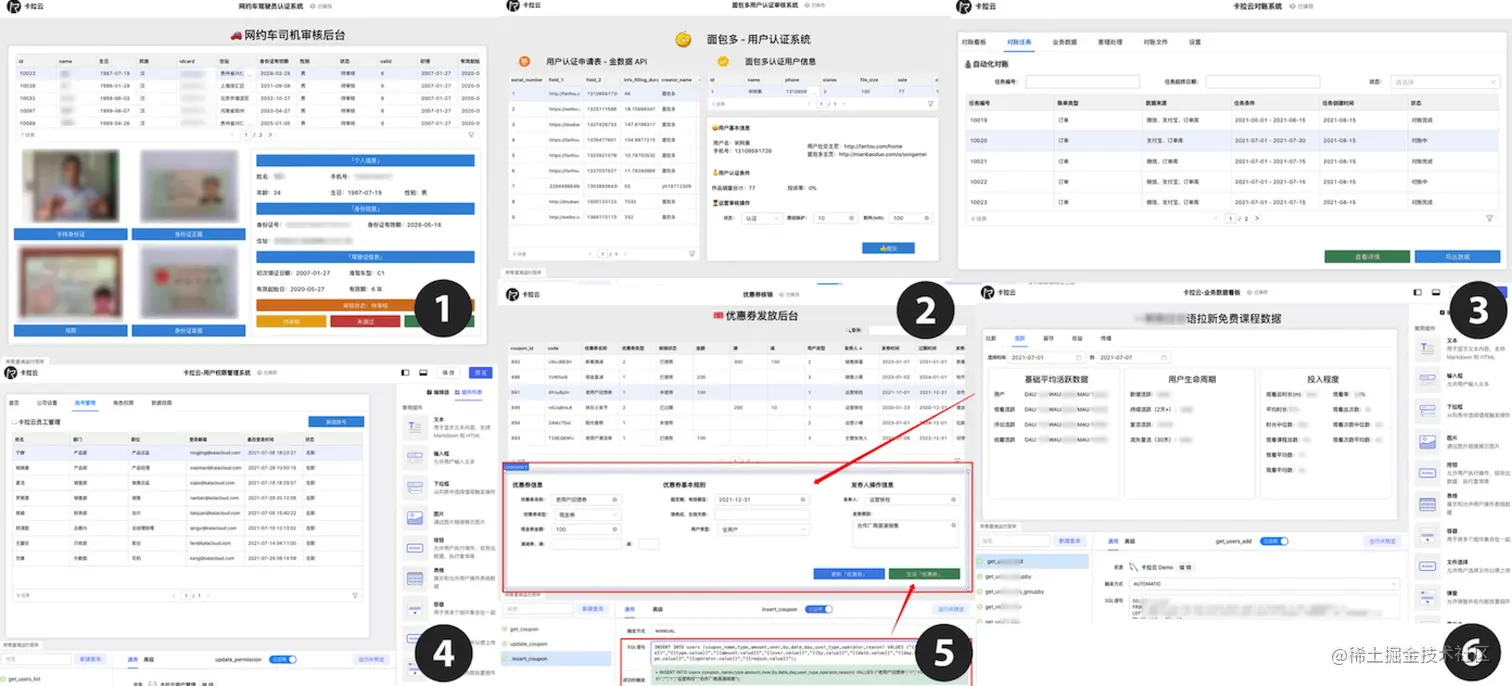Select the 图片 component icon in the permission window
This screenshot has height=686, width=1512.
414,520
